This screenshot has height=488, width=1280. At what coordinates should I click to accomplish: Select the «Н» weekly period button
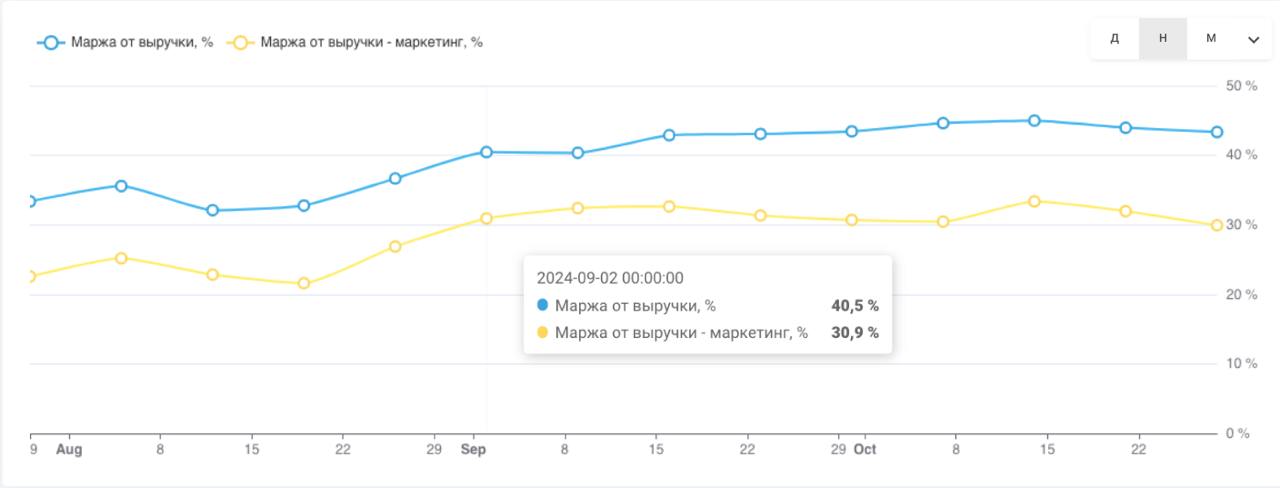1163,39
